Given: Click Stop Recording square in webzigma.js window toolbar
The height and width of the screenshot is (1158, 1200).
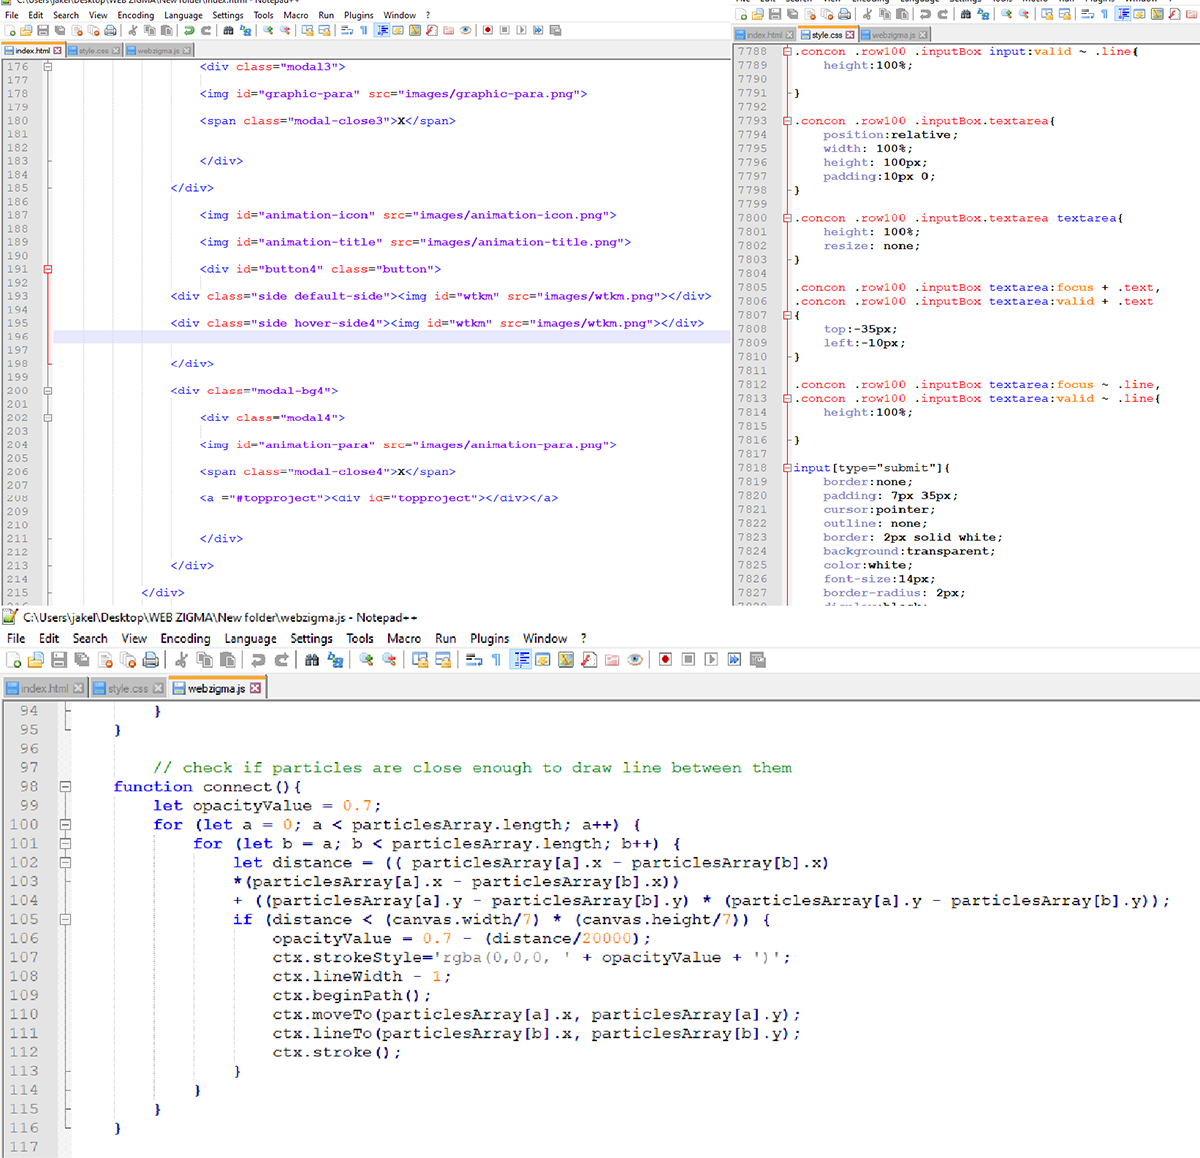Looking at the screenshot, I should tap(688, 659).
